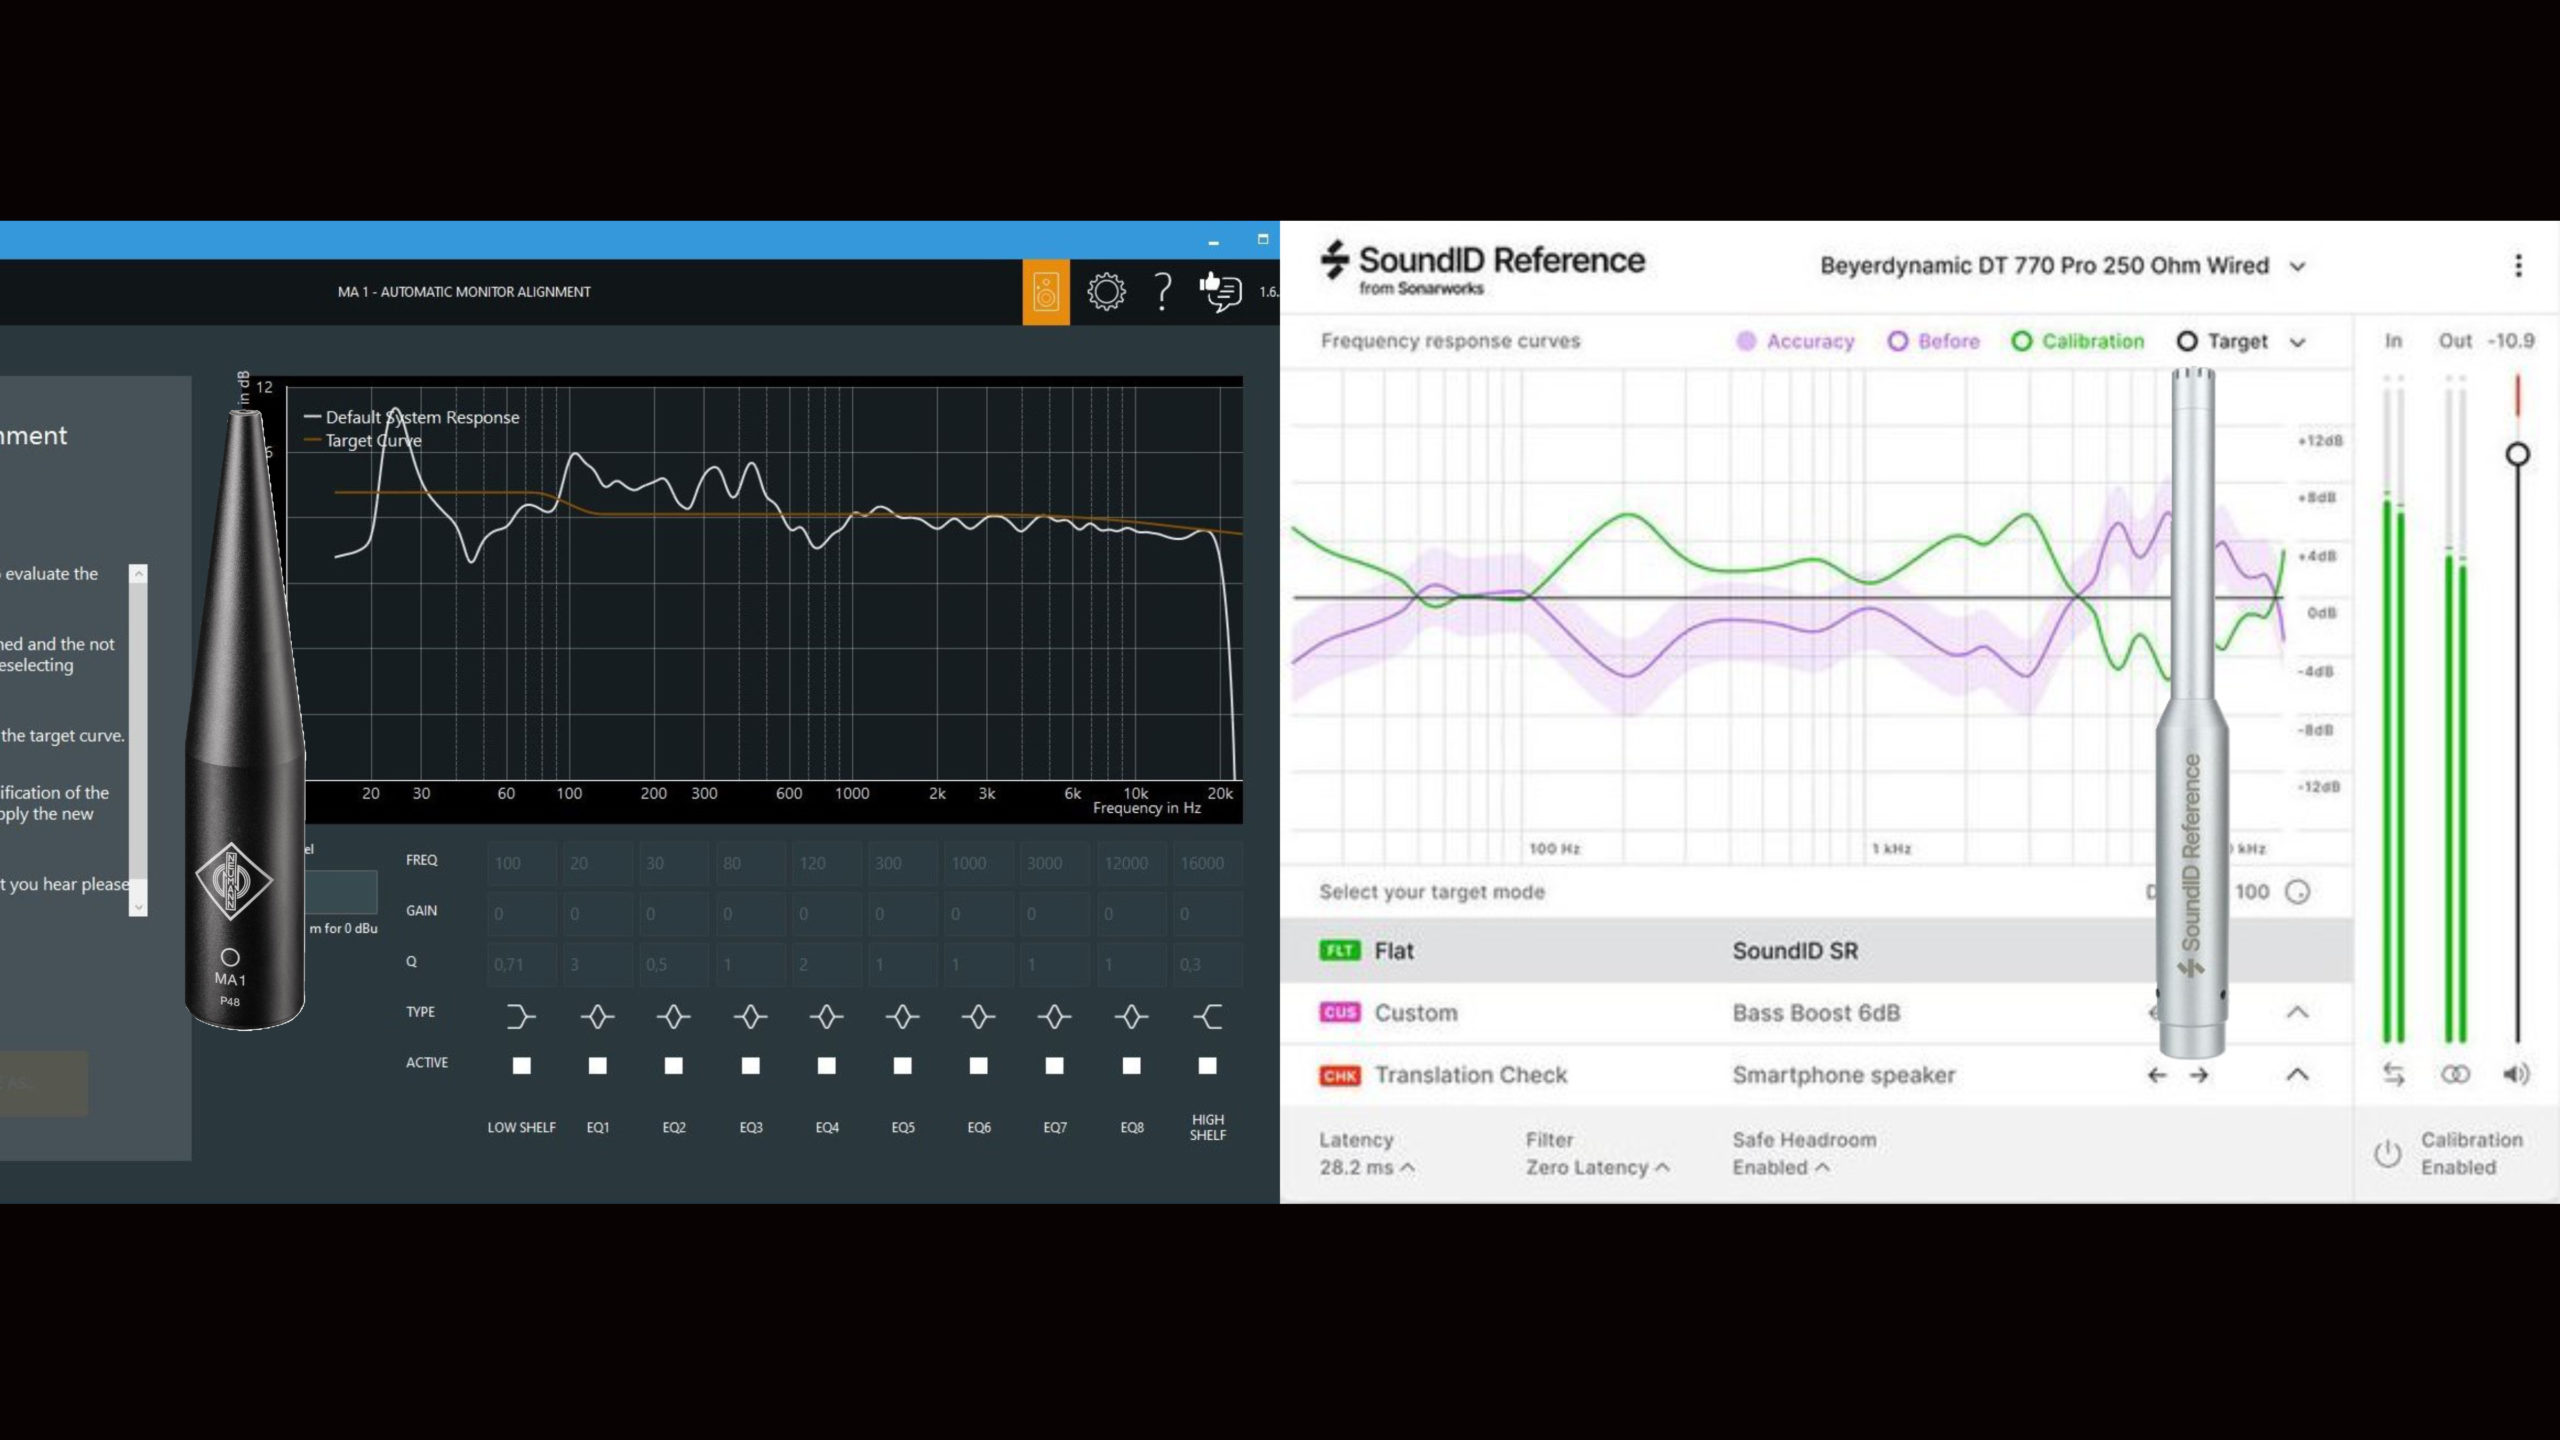Click the EQ7 bell filter type icon
Viewport: 2560px width, 1440px height.
1054,1017
